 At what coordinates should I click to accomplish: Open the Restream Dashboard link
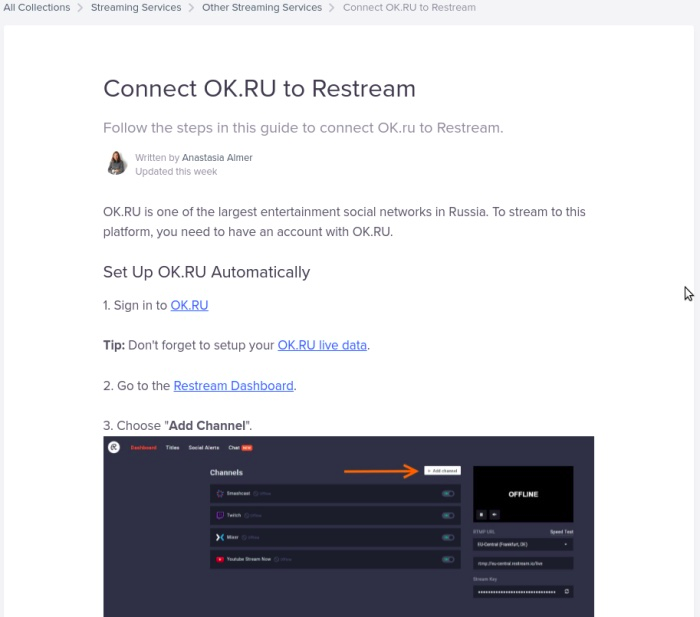233,386
